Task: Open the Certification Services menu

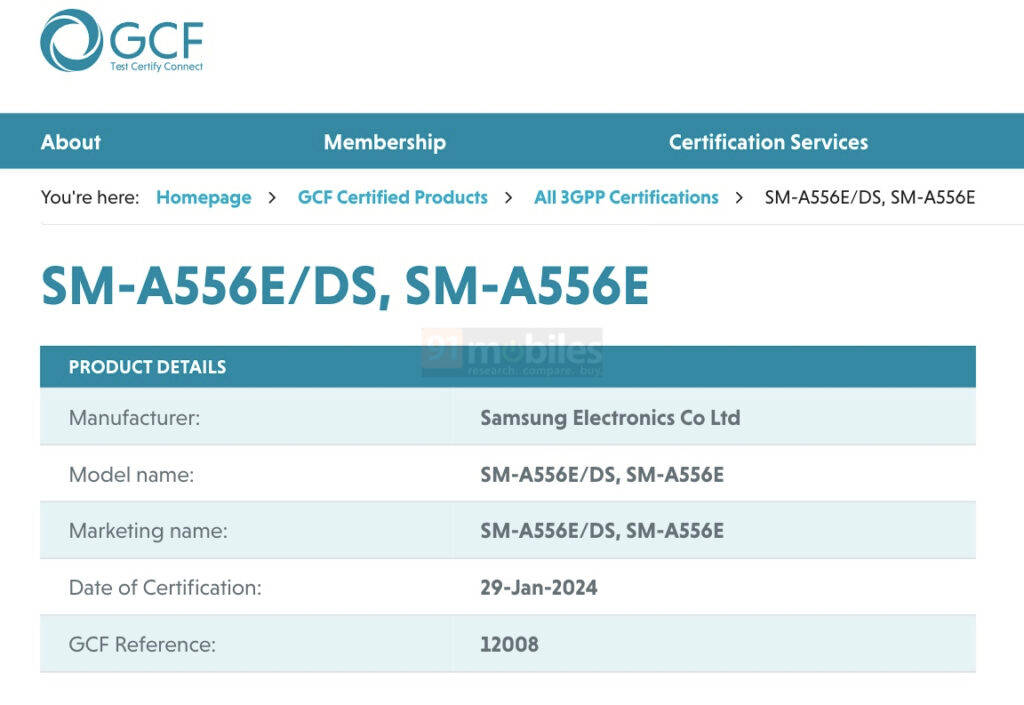Action: coord(768,142)
